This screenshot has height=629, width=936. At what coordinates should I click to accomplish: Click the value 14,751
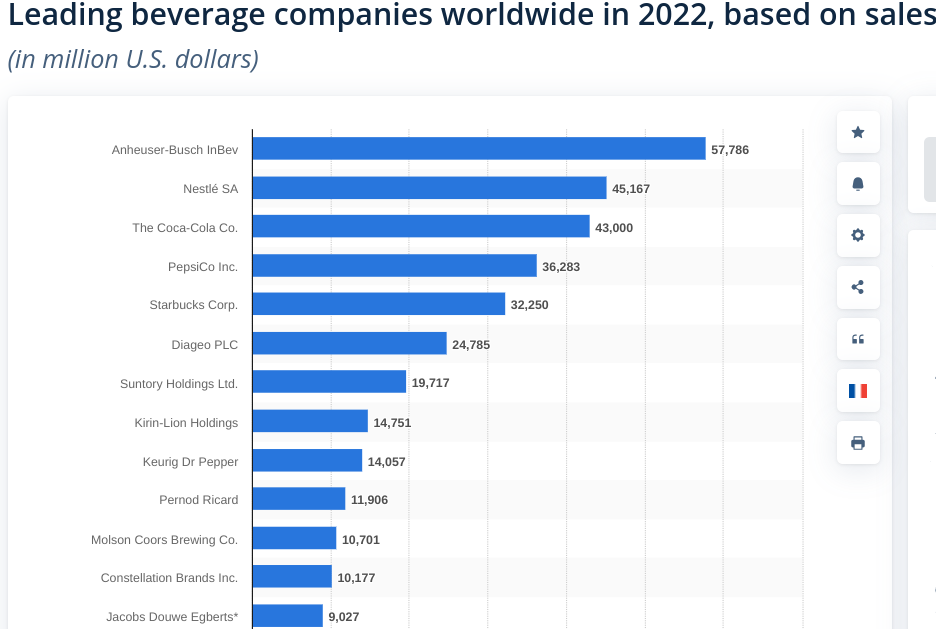(x=392, y=423)
